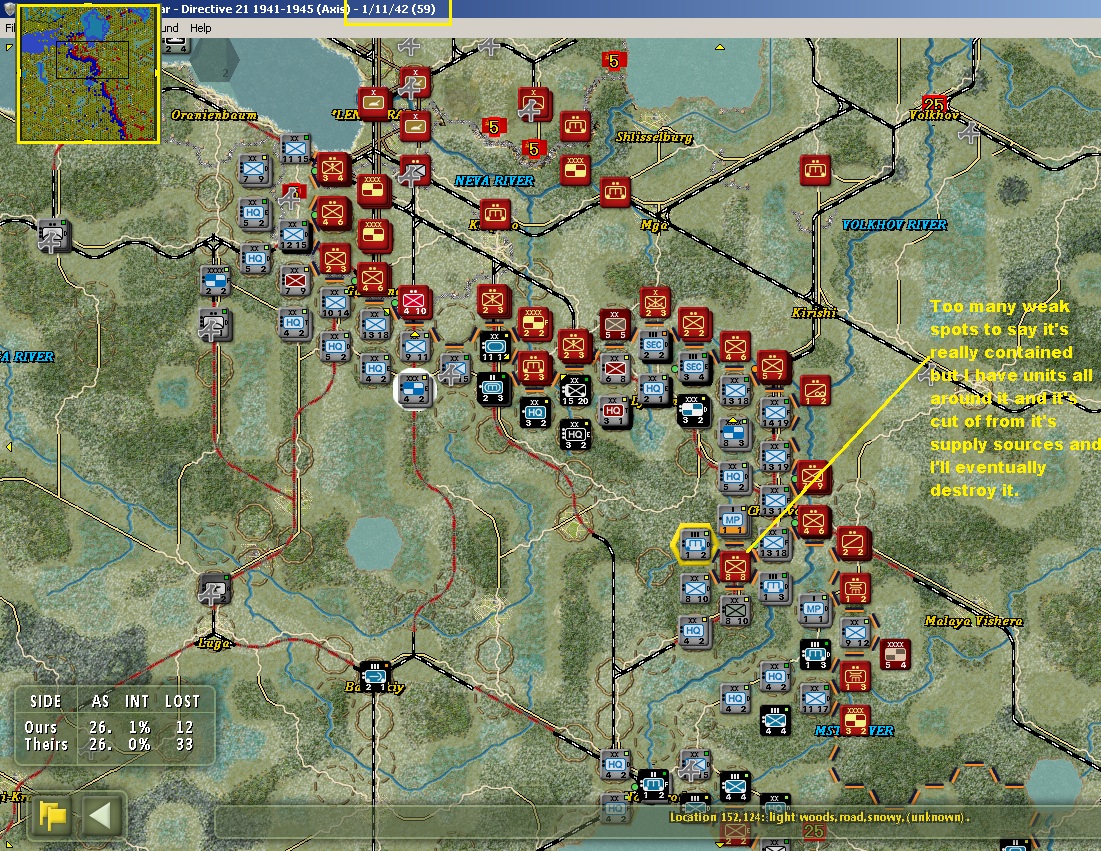Click the 'Shlisselburg' city label

pos(654,137)
